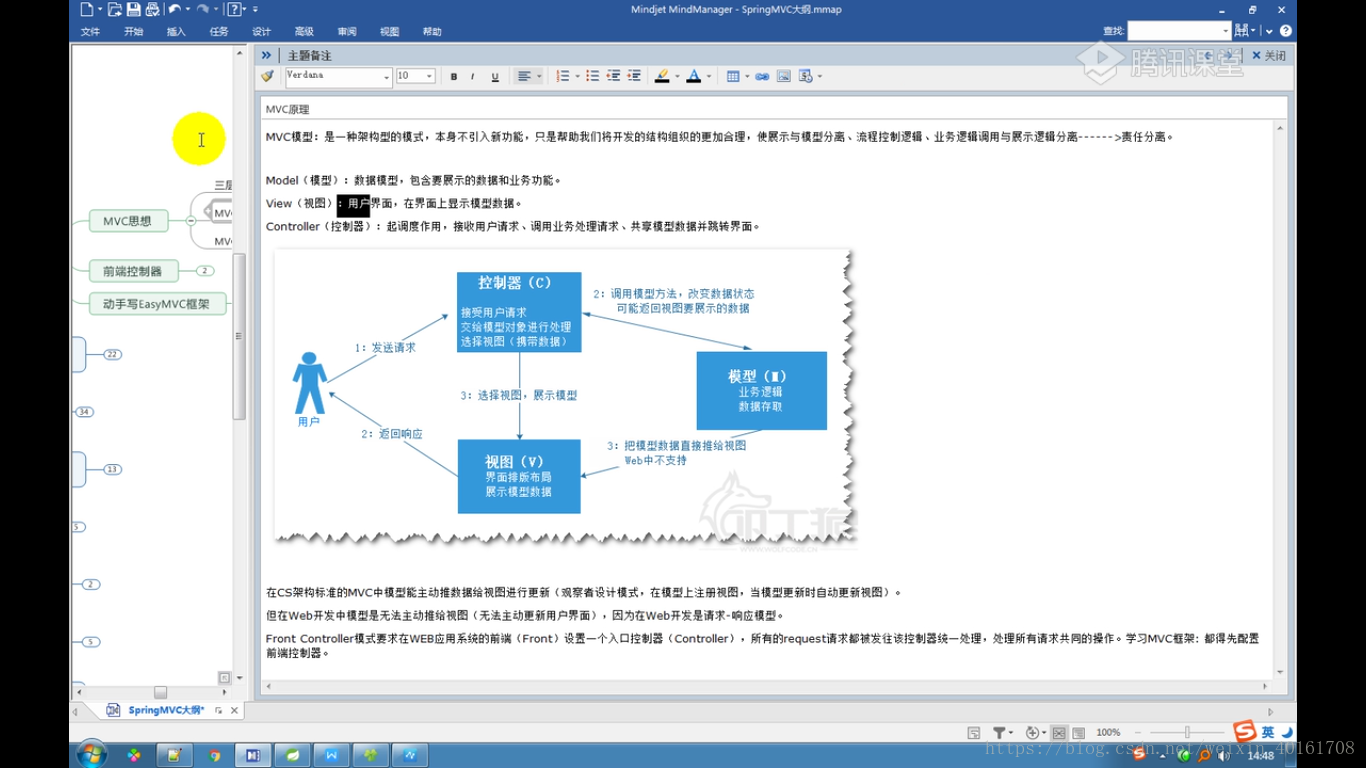Open the 任务 ribbon tab
The image size is (1366, 768).
pos(219,32)
